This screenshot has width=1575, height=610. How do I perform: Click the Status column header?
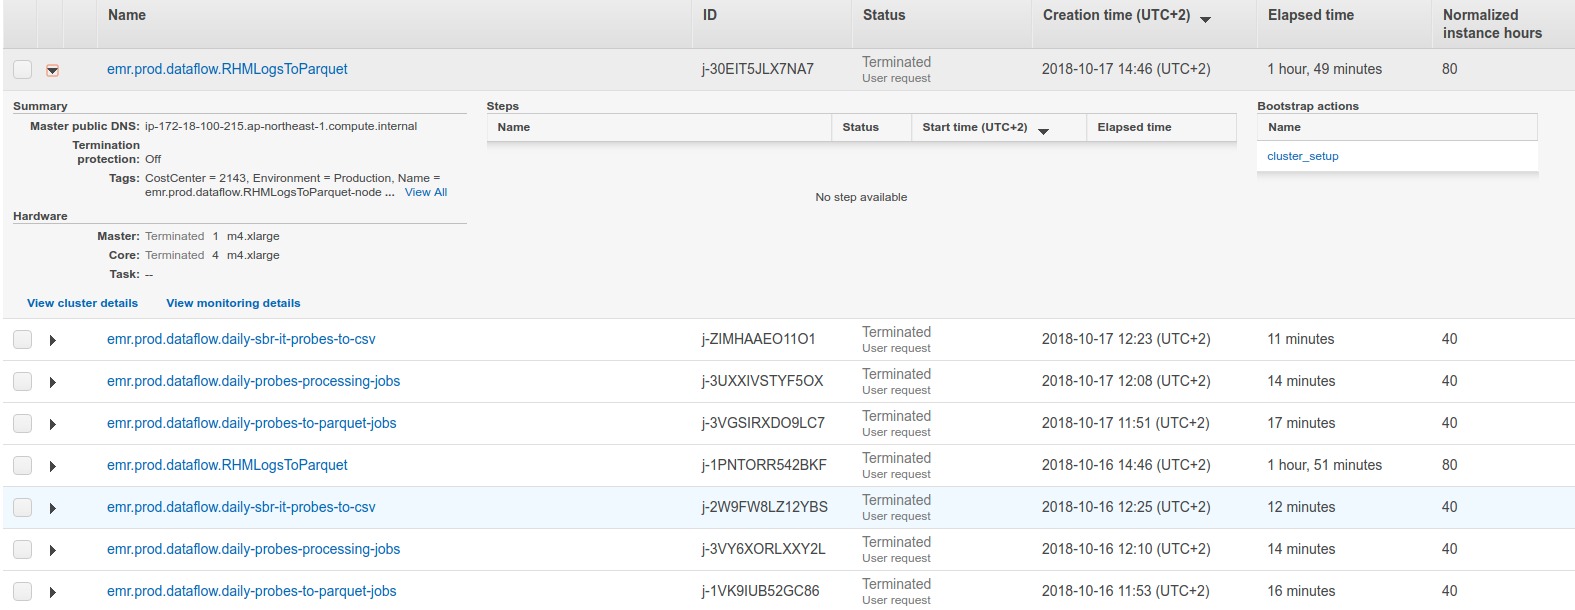coord(884,15)
